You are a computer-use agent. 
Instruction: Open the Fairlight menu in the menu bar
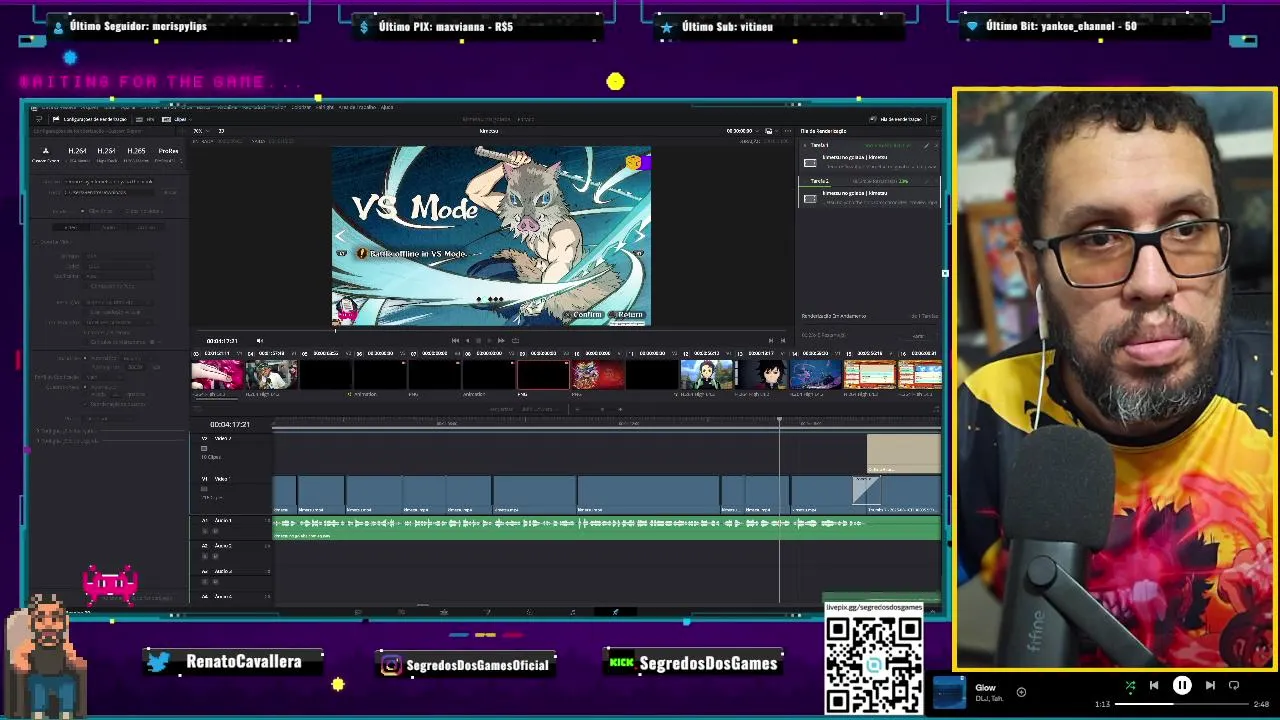(324, 107)
